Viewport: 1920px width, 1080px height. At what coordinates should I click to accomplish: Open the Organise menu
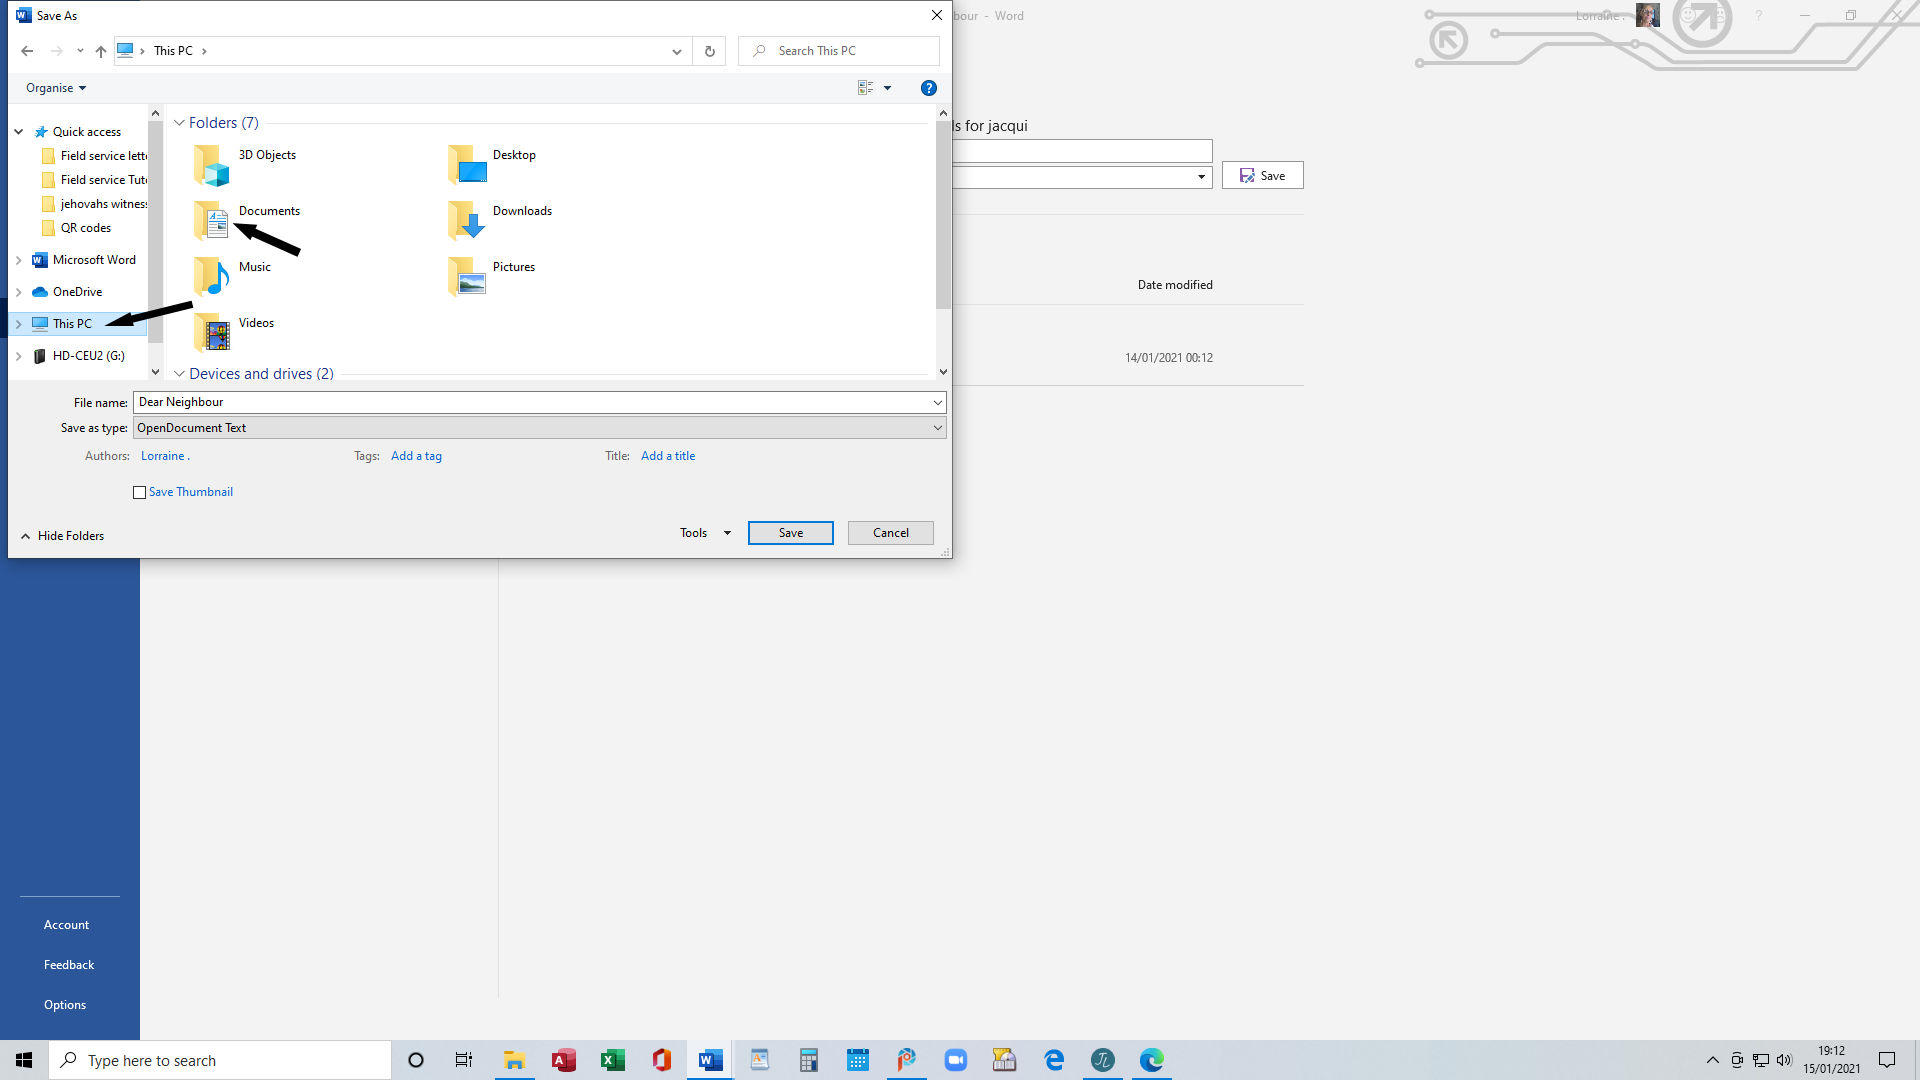click(55, 88)
